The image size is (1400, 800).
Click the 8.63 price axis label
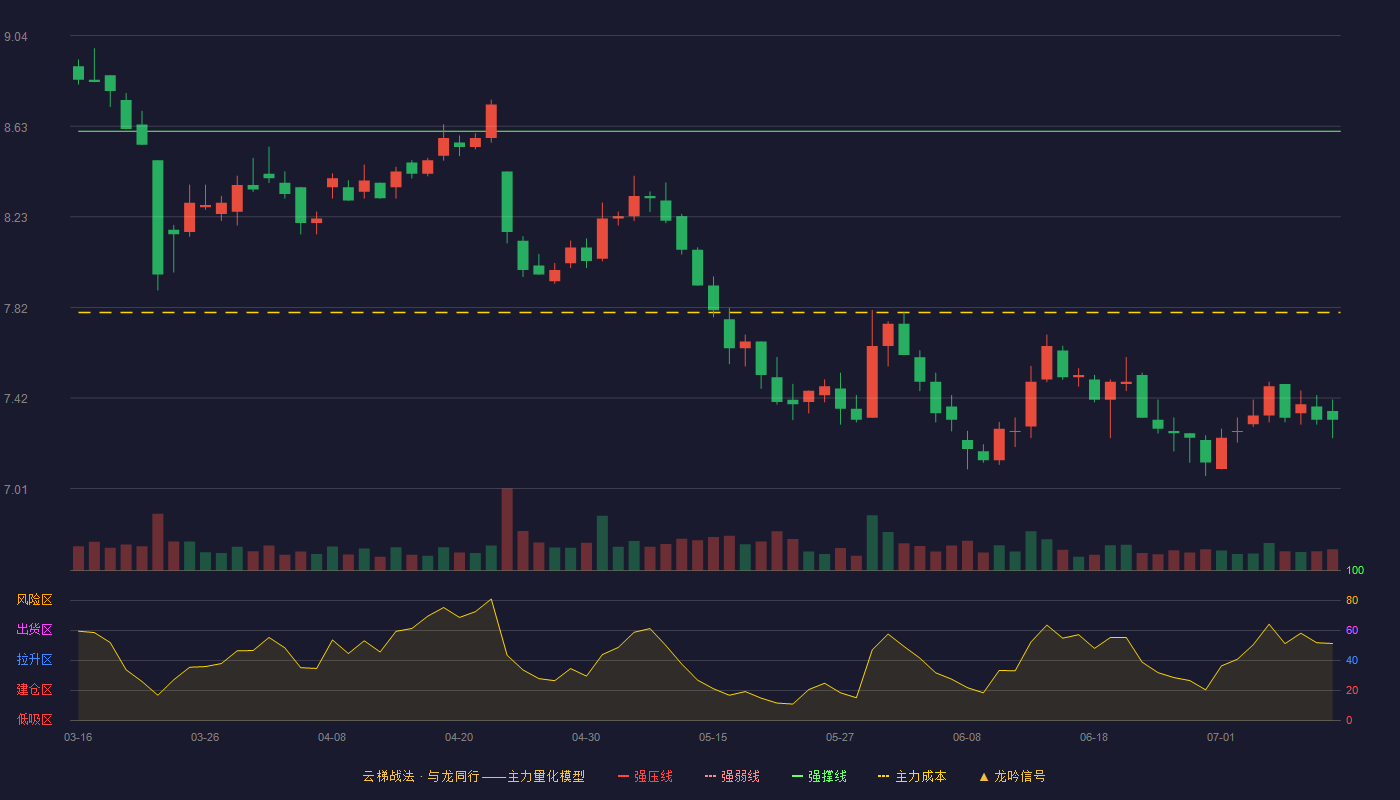click(16, 128)
